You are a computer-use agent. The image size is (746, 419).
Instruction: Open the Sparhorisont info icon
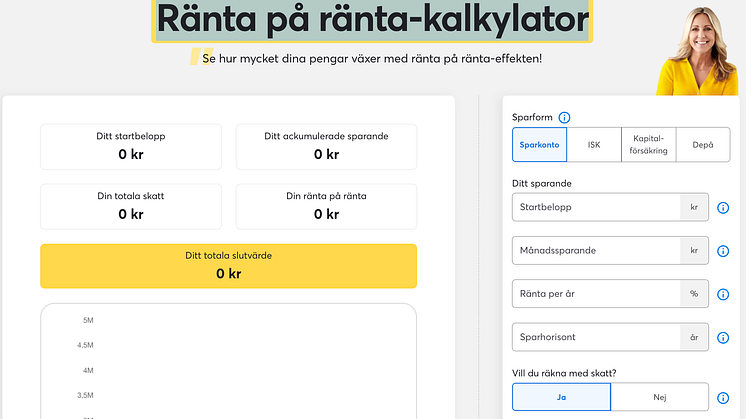tap(723, 338)
